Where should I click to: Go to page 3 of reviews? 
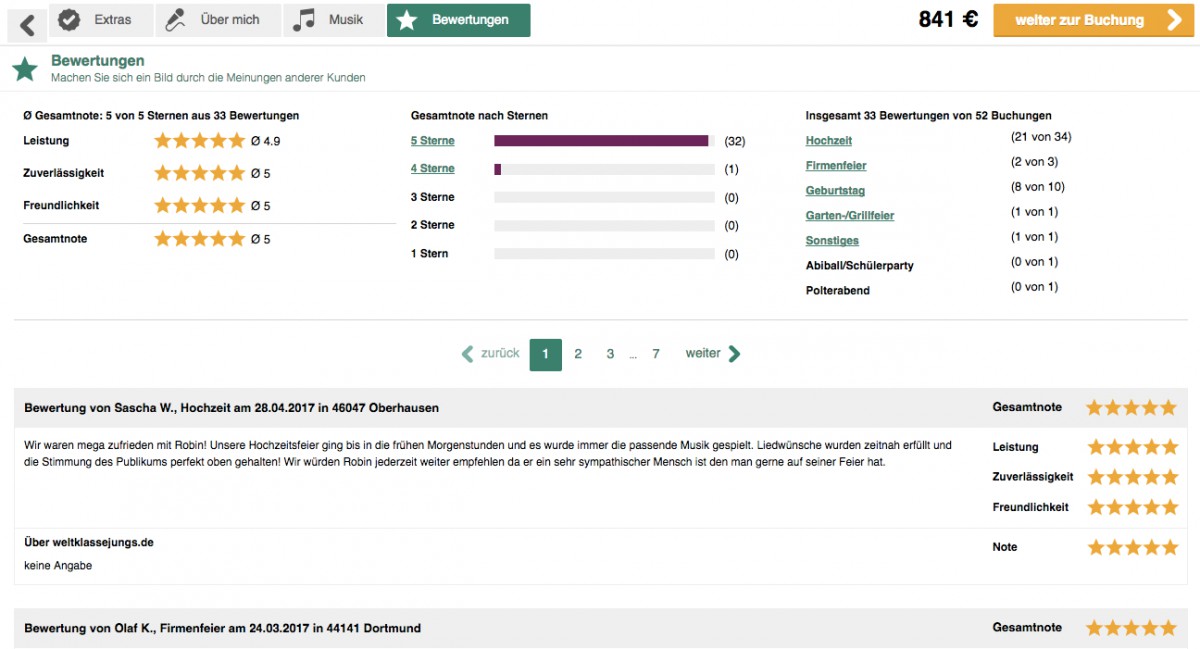pyautogui.click(x=610, y=354)
